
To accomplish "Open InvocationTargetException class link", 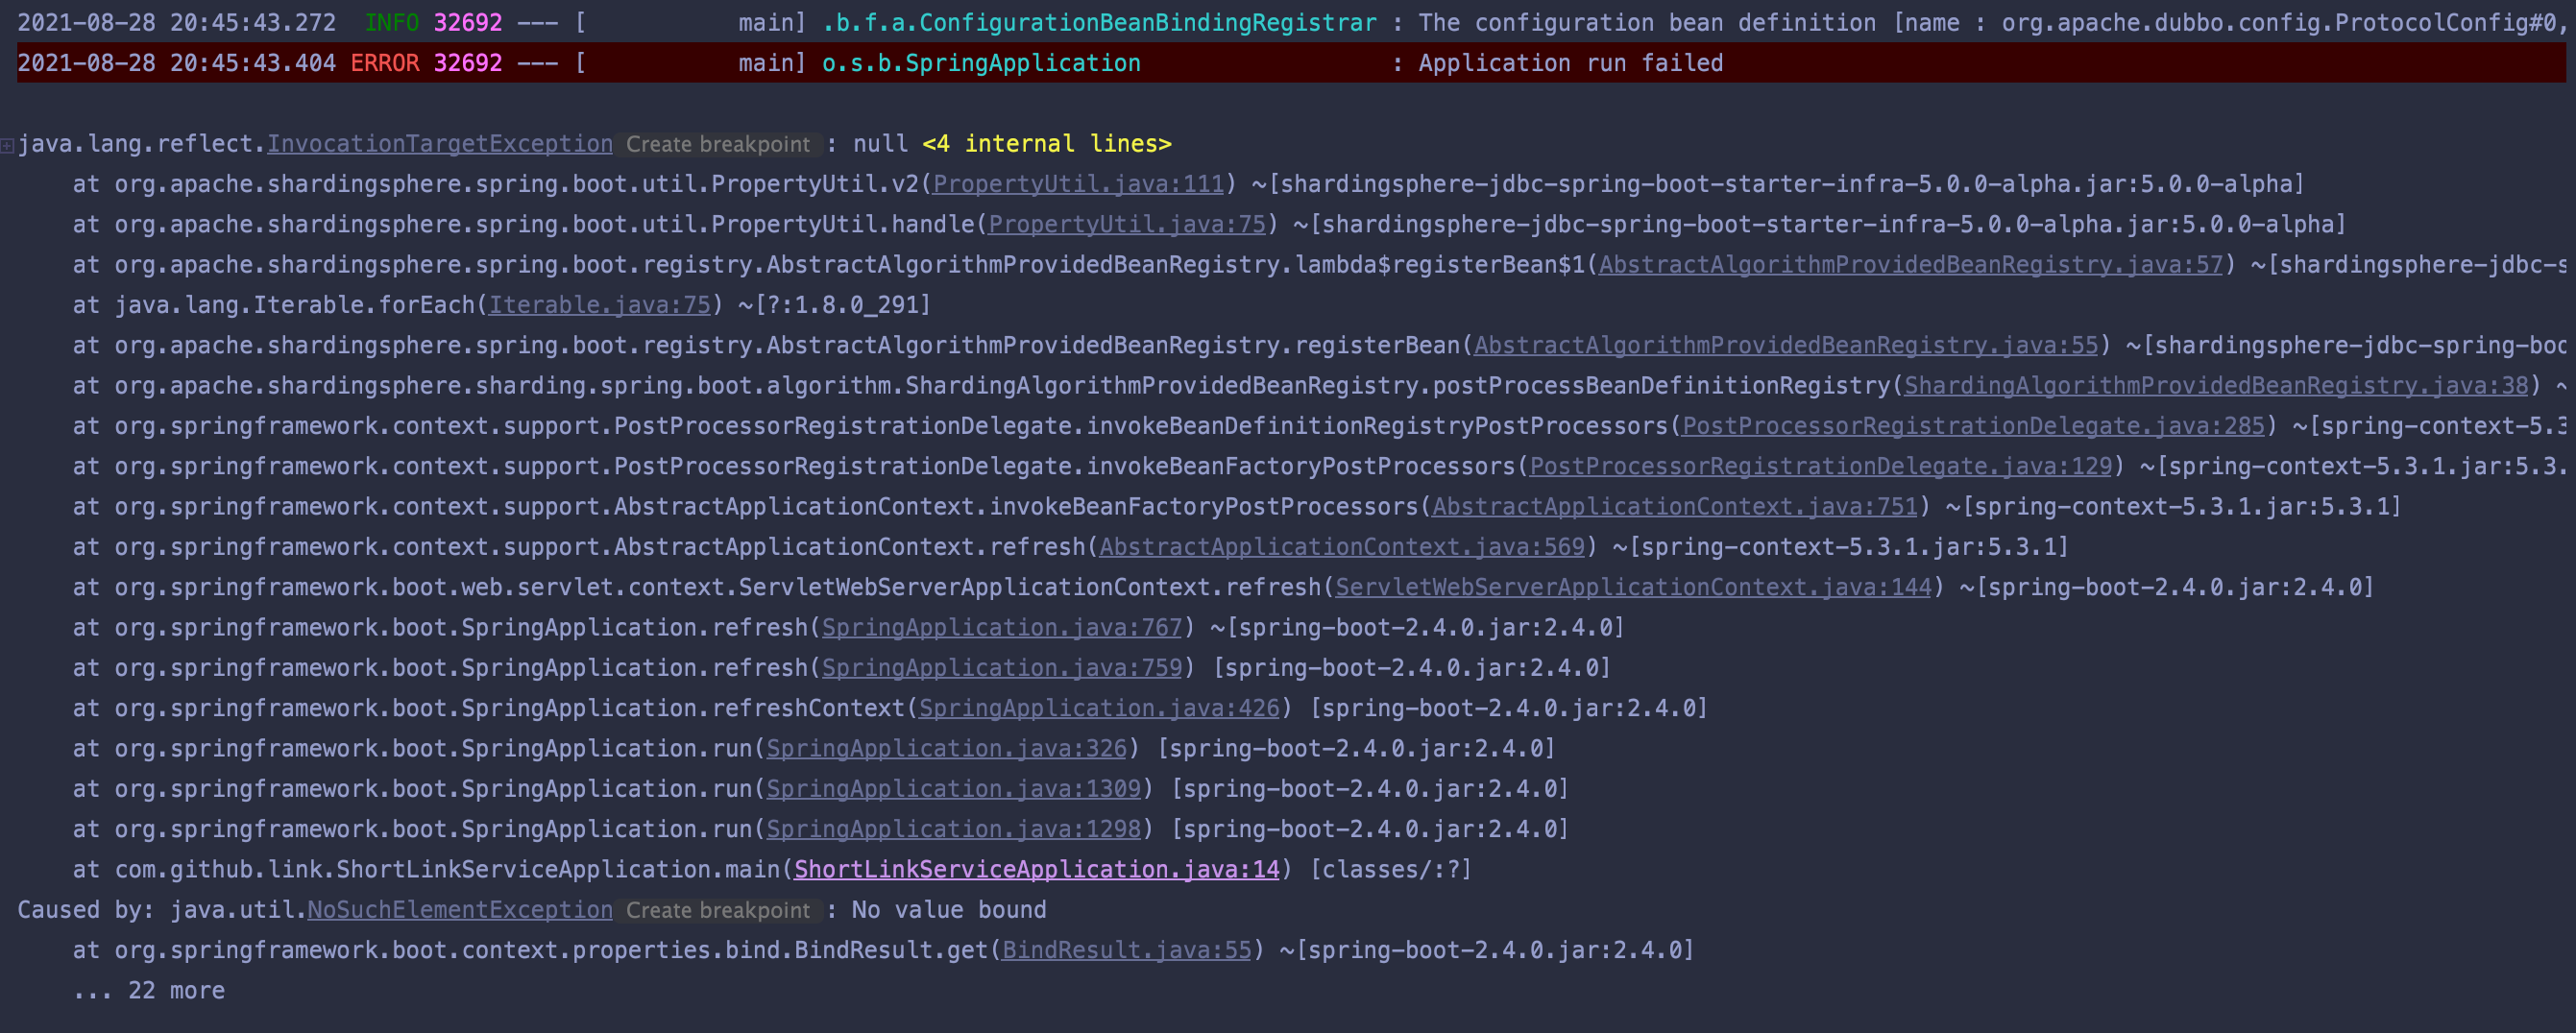I will pyautogui.click(x=440, y=144).
